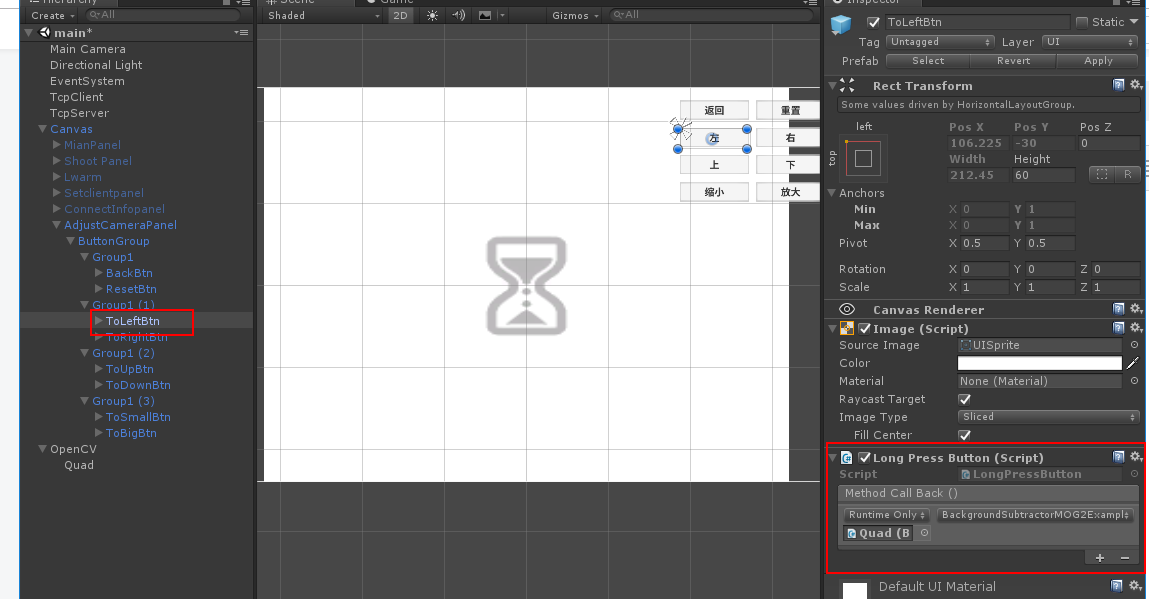
Task: Toggle scene audio speaker icon
Action: coord(459,15)
